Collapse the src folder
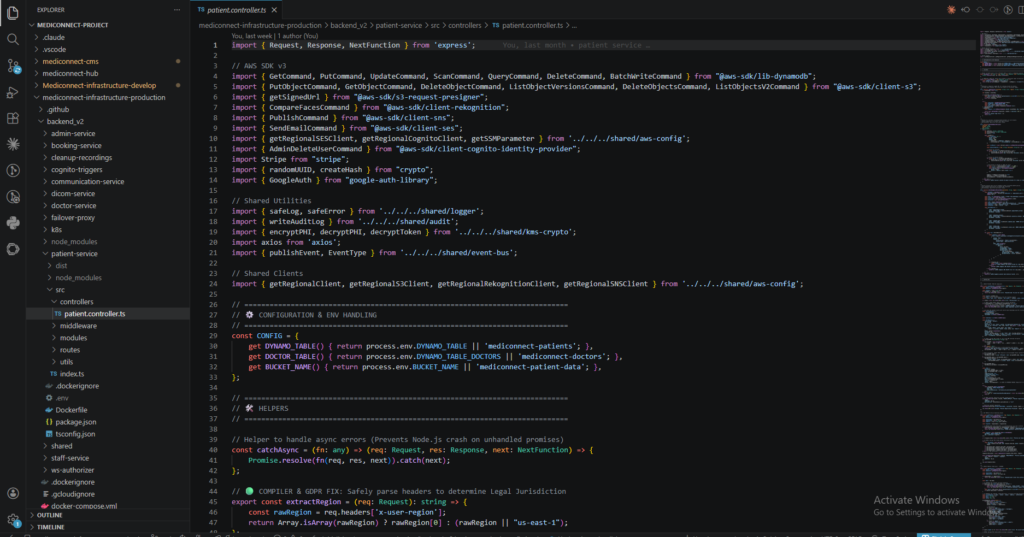This screenshot has width=1024, height=537. 108,289
